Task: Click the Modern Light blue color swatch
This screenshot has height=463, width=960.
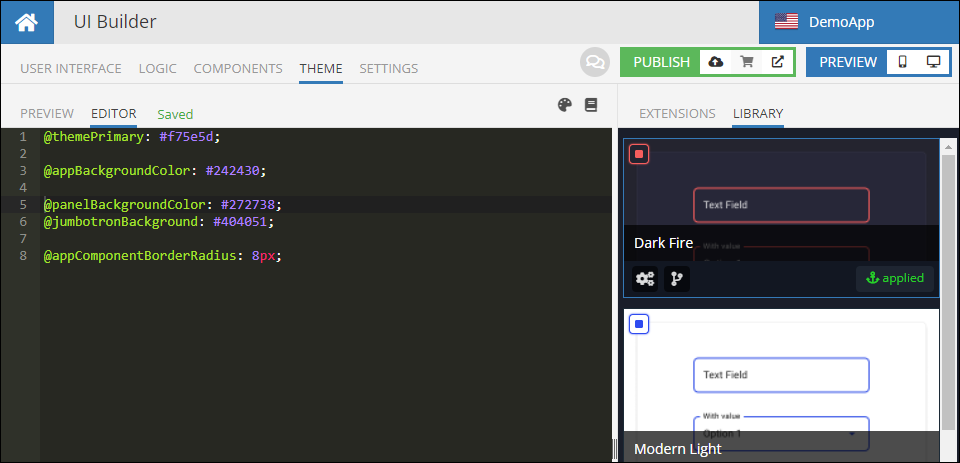Action: coord(639,325)
